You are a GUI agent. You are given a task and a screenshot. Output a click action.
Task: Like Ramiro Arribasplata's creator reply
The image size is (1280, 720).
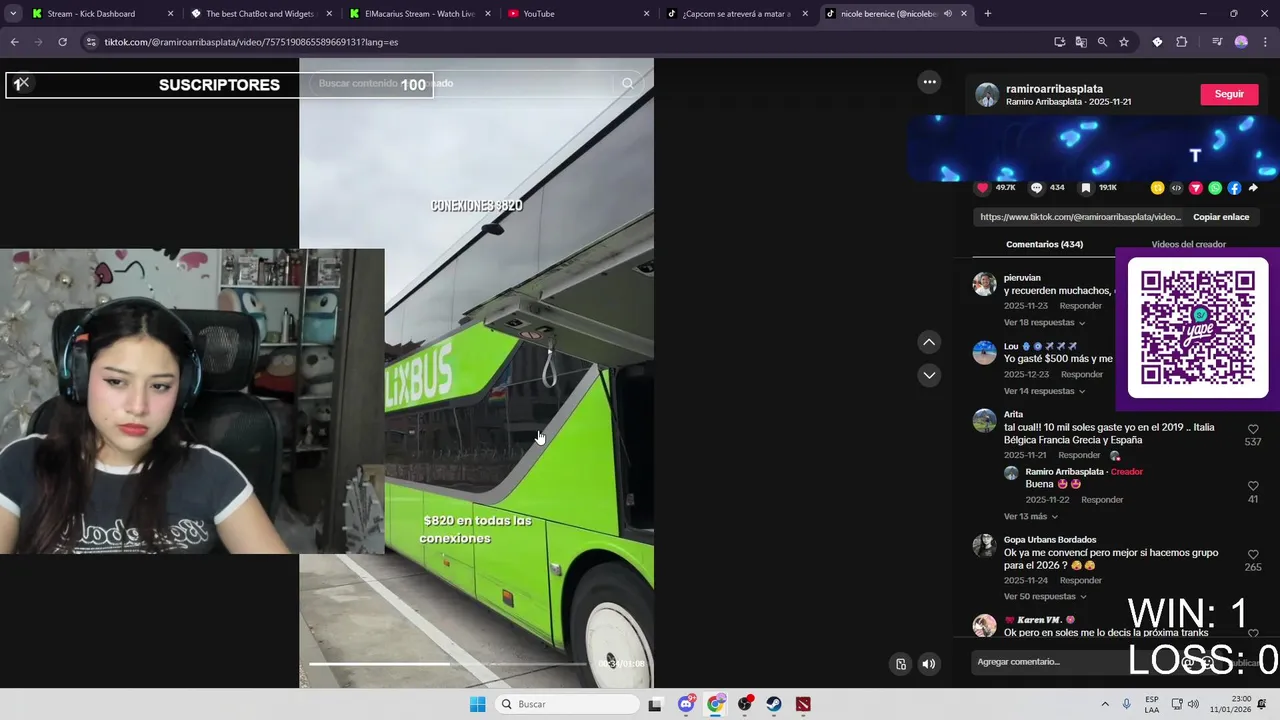[1253, 486]
